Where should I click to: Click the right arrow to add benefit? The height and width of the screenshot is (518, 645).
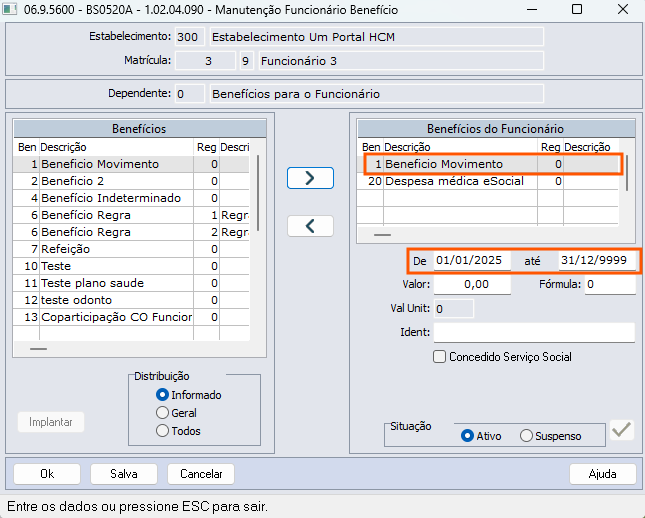point(310,178)
